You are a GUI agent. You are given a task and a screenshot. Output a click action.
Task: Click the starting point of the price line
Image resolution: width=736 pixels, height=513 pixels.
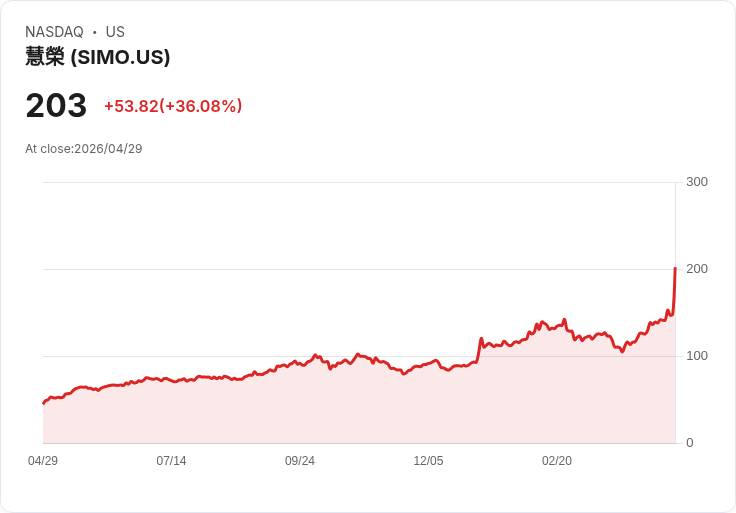(43, 403)
